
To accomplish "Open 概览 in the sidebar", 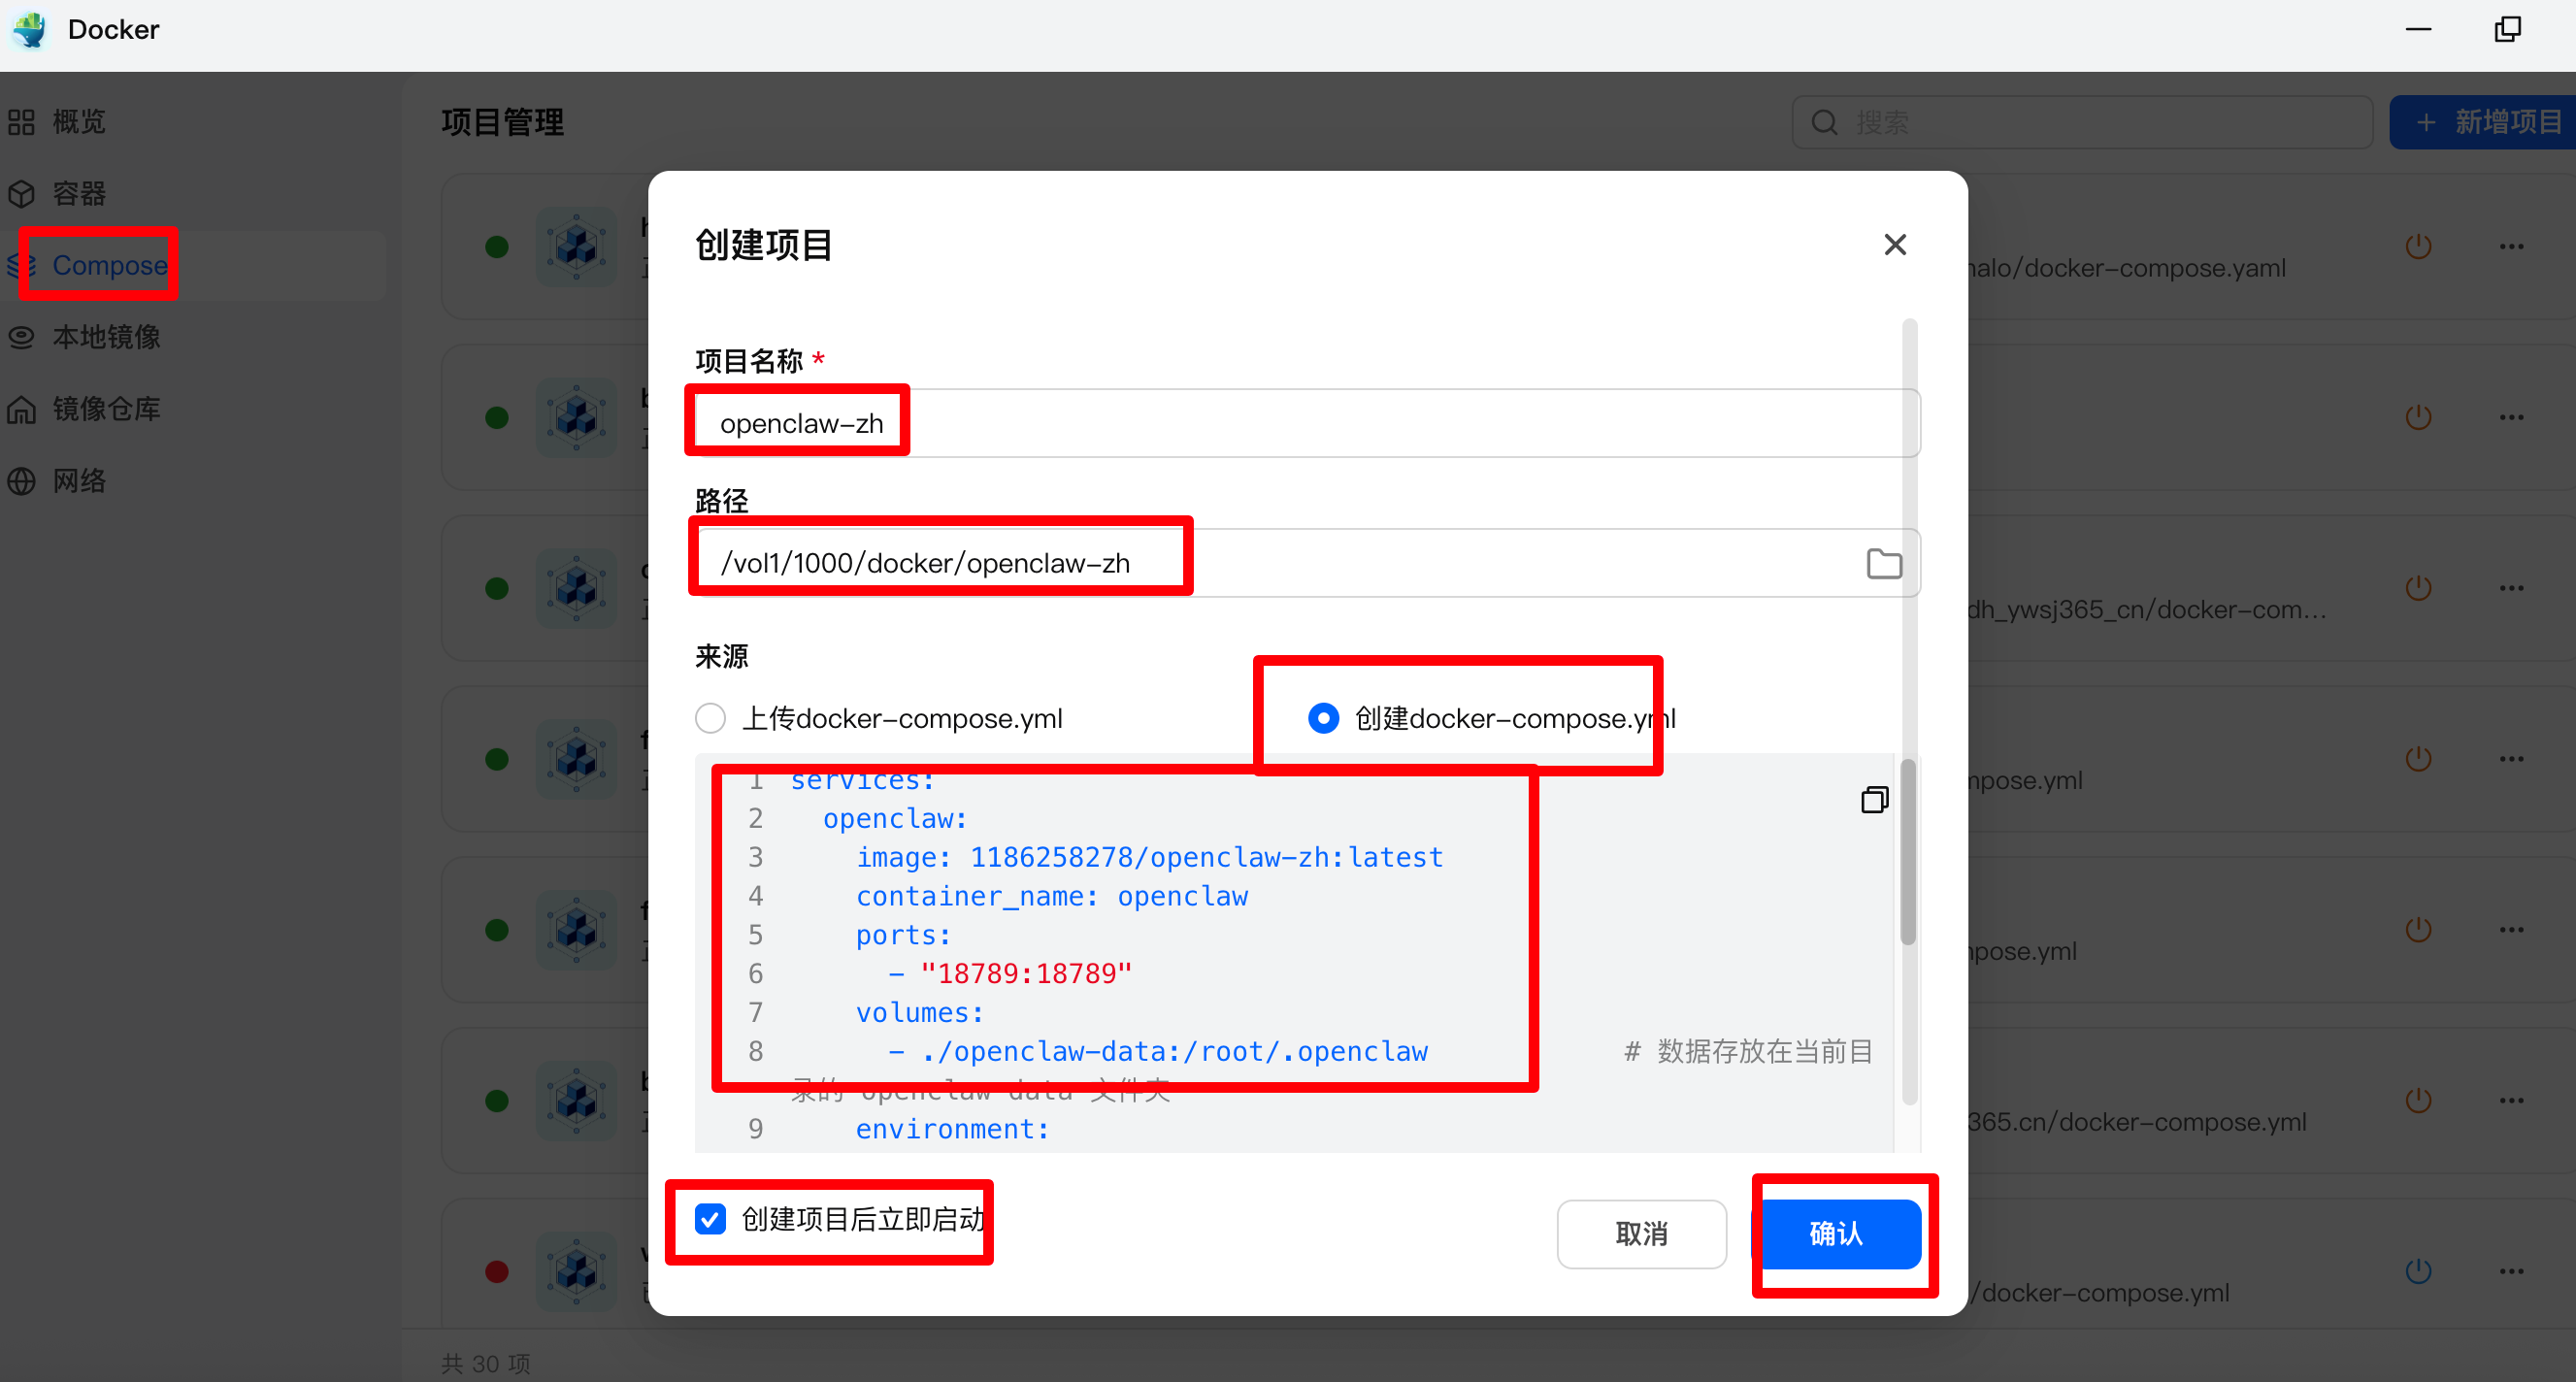I will [x=78, y=122].
